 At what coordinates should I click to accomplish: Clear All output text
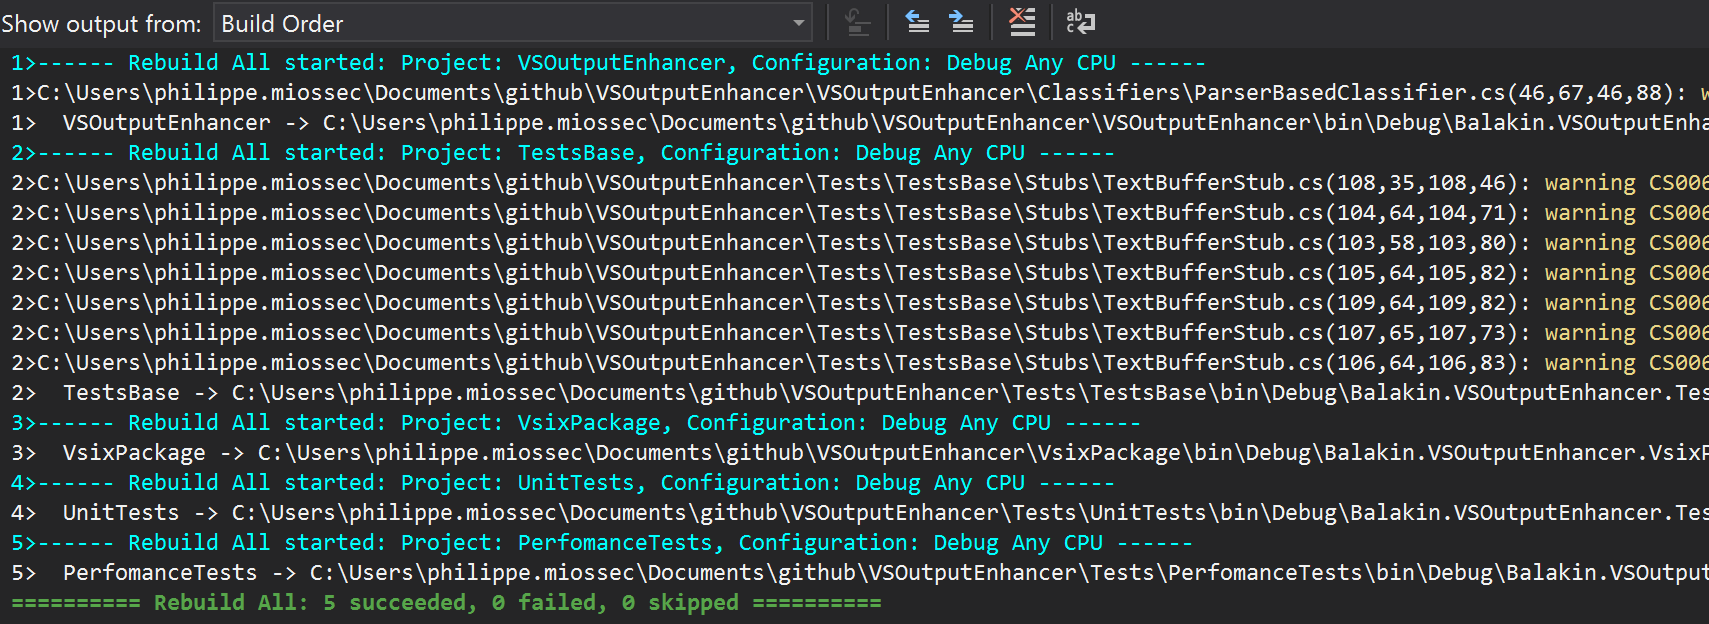click(1022, 22)
